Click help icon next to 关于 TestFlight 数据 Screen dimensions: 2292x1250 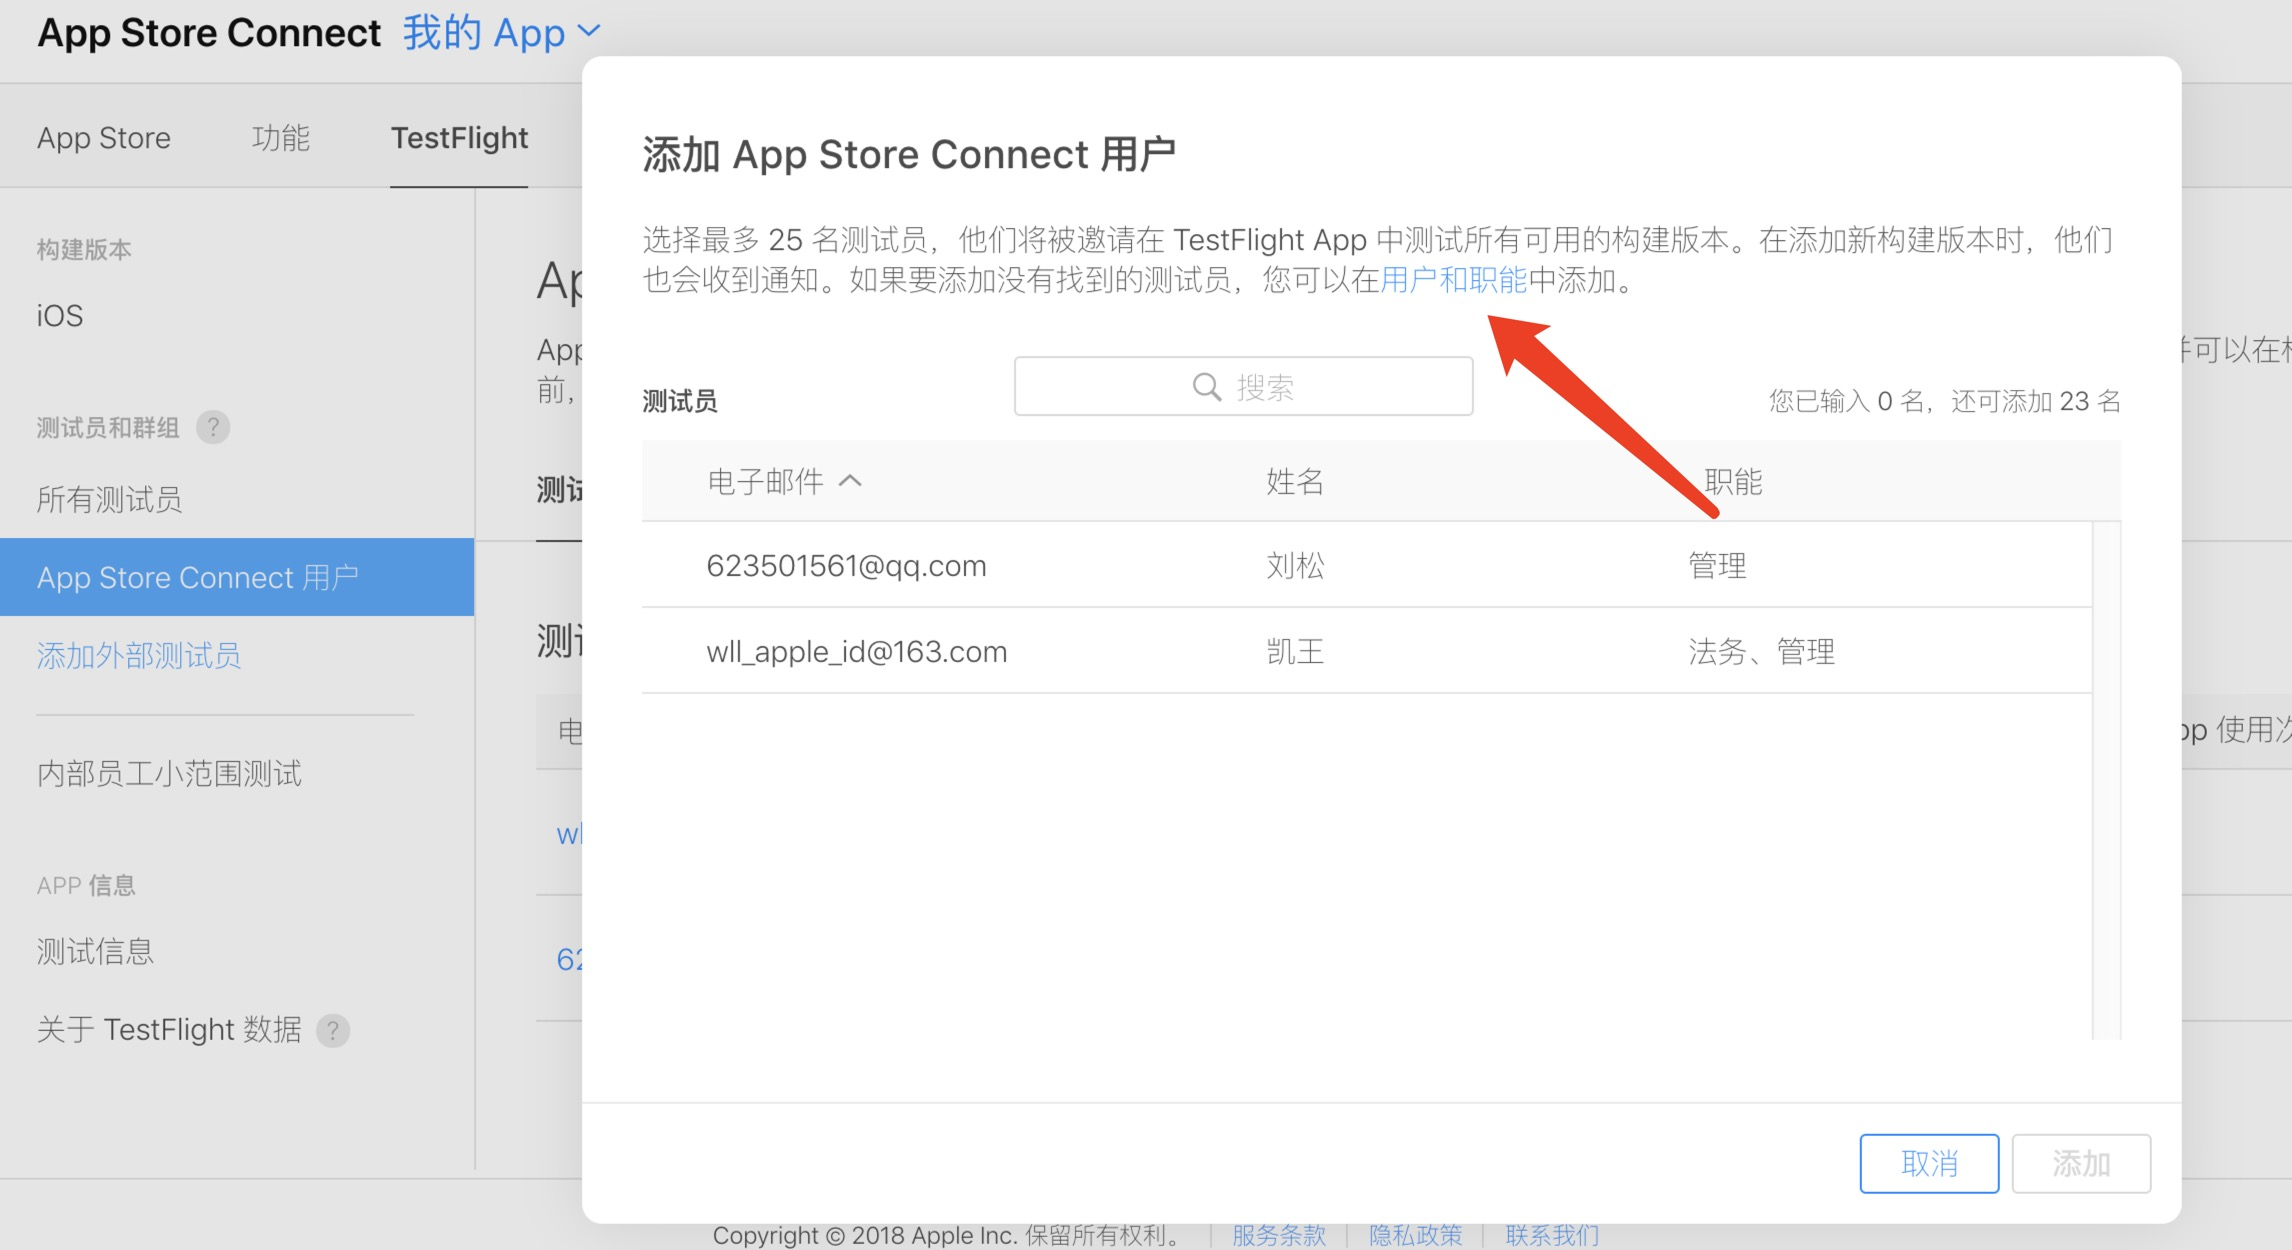[333, 1030]
